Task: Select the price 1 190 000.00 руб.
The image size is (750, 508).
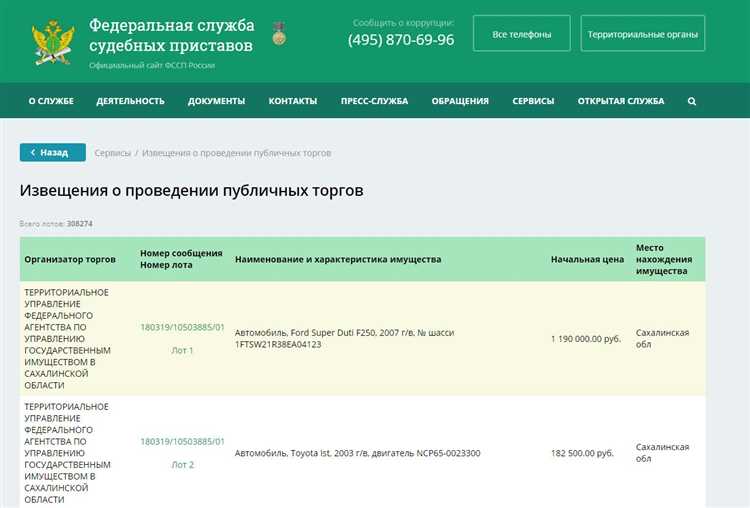Action: [586, 339]
